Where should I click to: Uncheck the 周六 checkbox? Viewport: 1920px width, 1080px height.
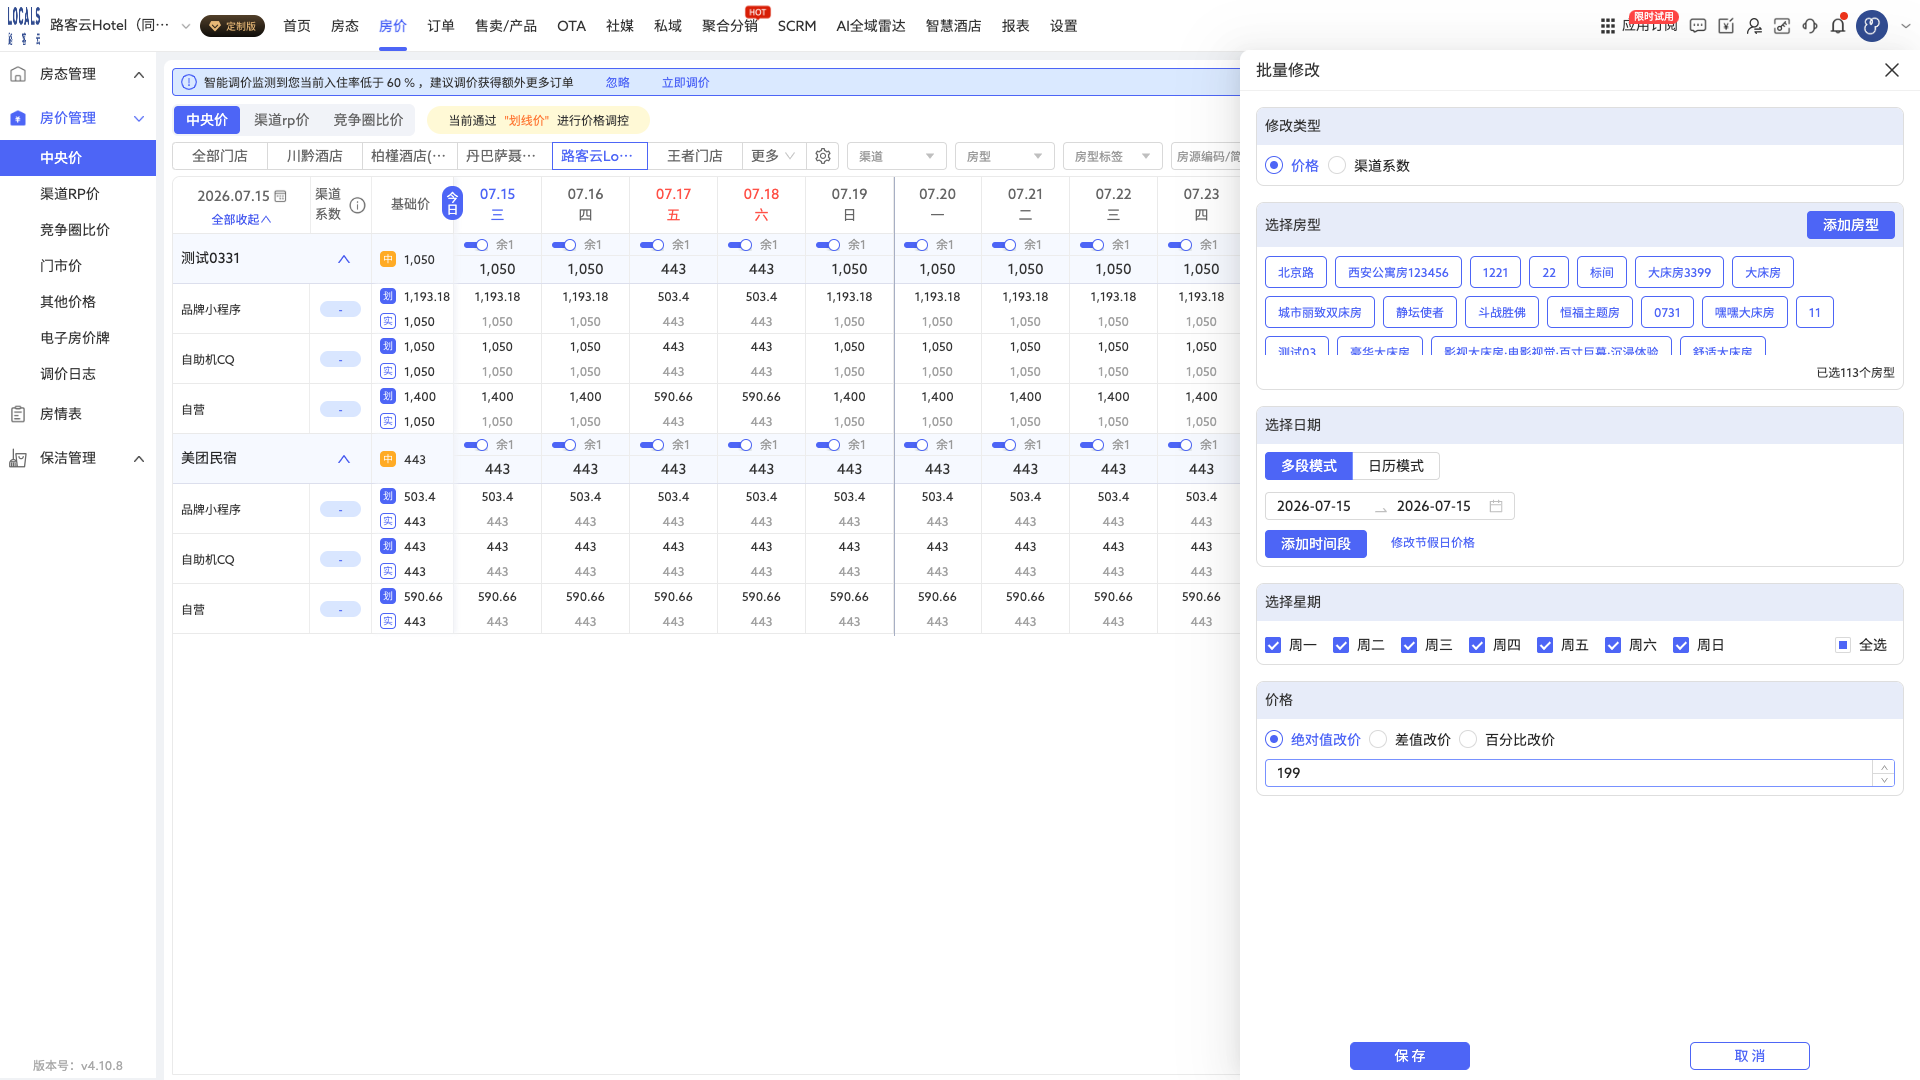point(1612,646)
